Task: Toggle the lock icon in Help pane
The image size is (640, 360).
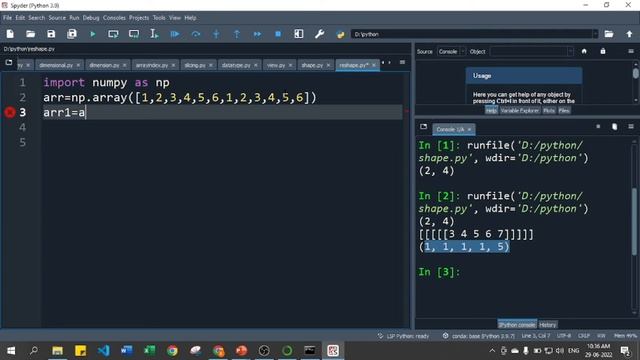Action: tap(603, 51)
